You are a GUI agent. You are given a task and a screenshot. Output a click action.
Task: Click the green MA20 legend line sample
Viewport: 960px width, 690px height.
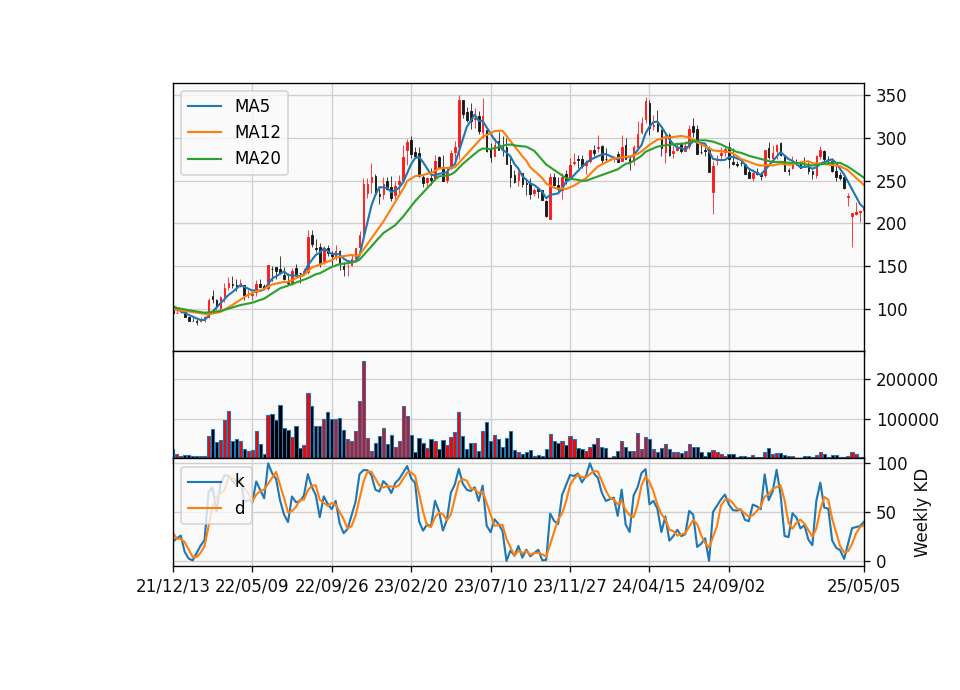204,159
